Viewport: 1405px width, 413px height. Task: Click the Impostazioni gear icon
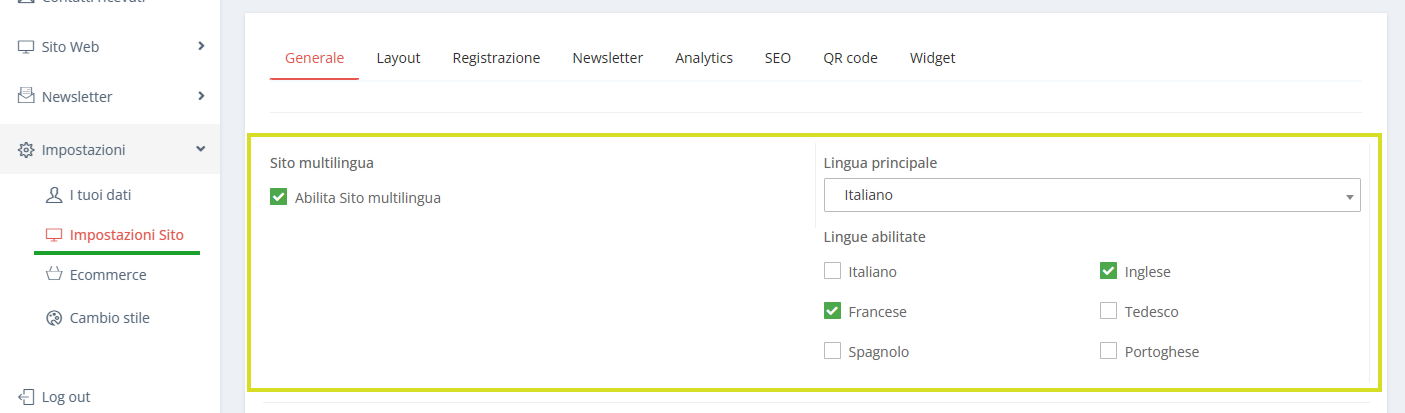click(x=27, y=150)
